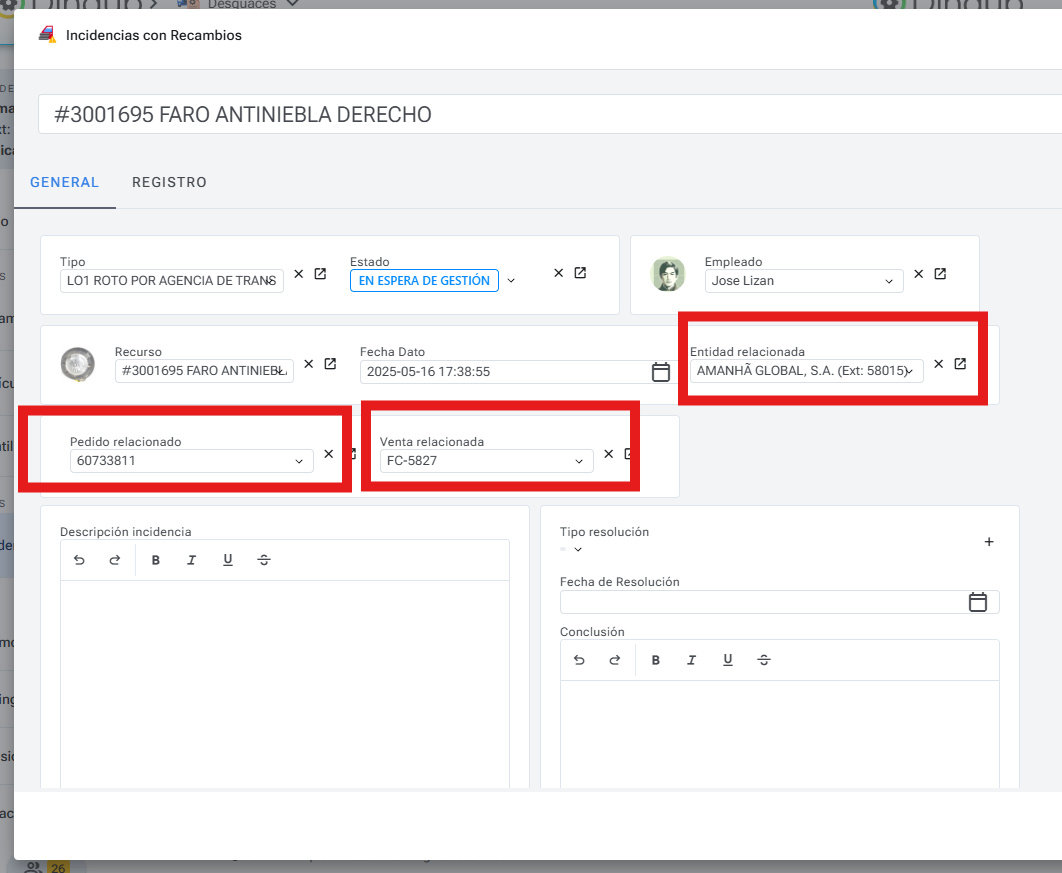Undo in the Conclusión editor
The width and height of the screenshot is (1062, 873).
point(579,660)
